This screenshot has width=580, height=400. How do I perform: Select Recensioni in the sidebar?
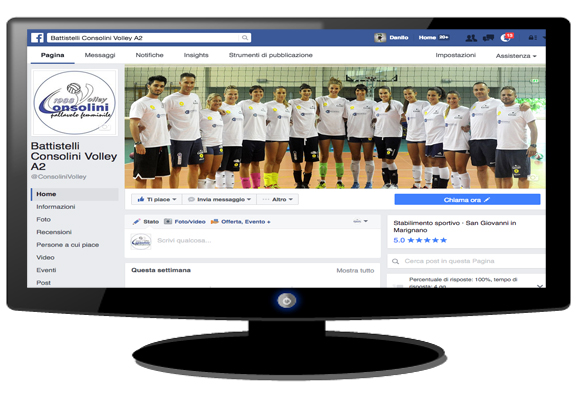(x=54, y=232)
